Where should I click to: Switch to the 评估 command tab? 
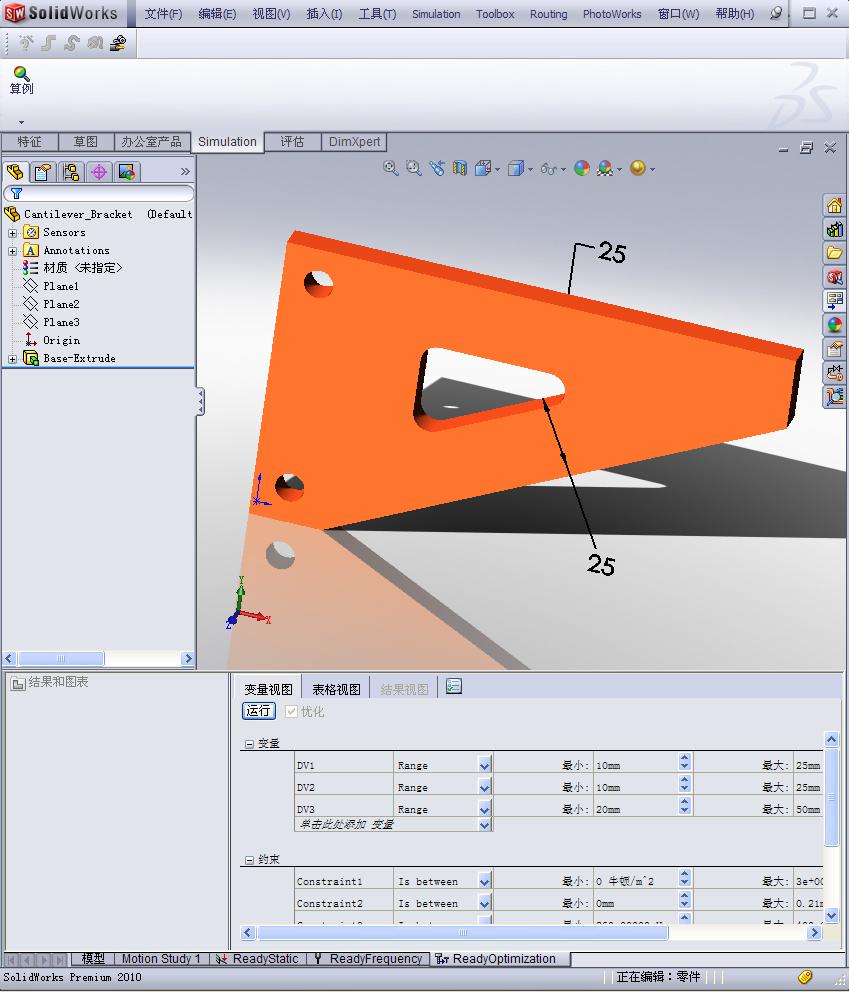point(292,142)
